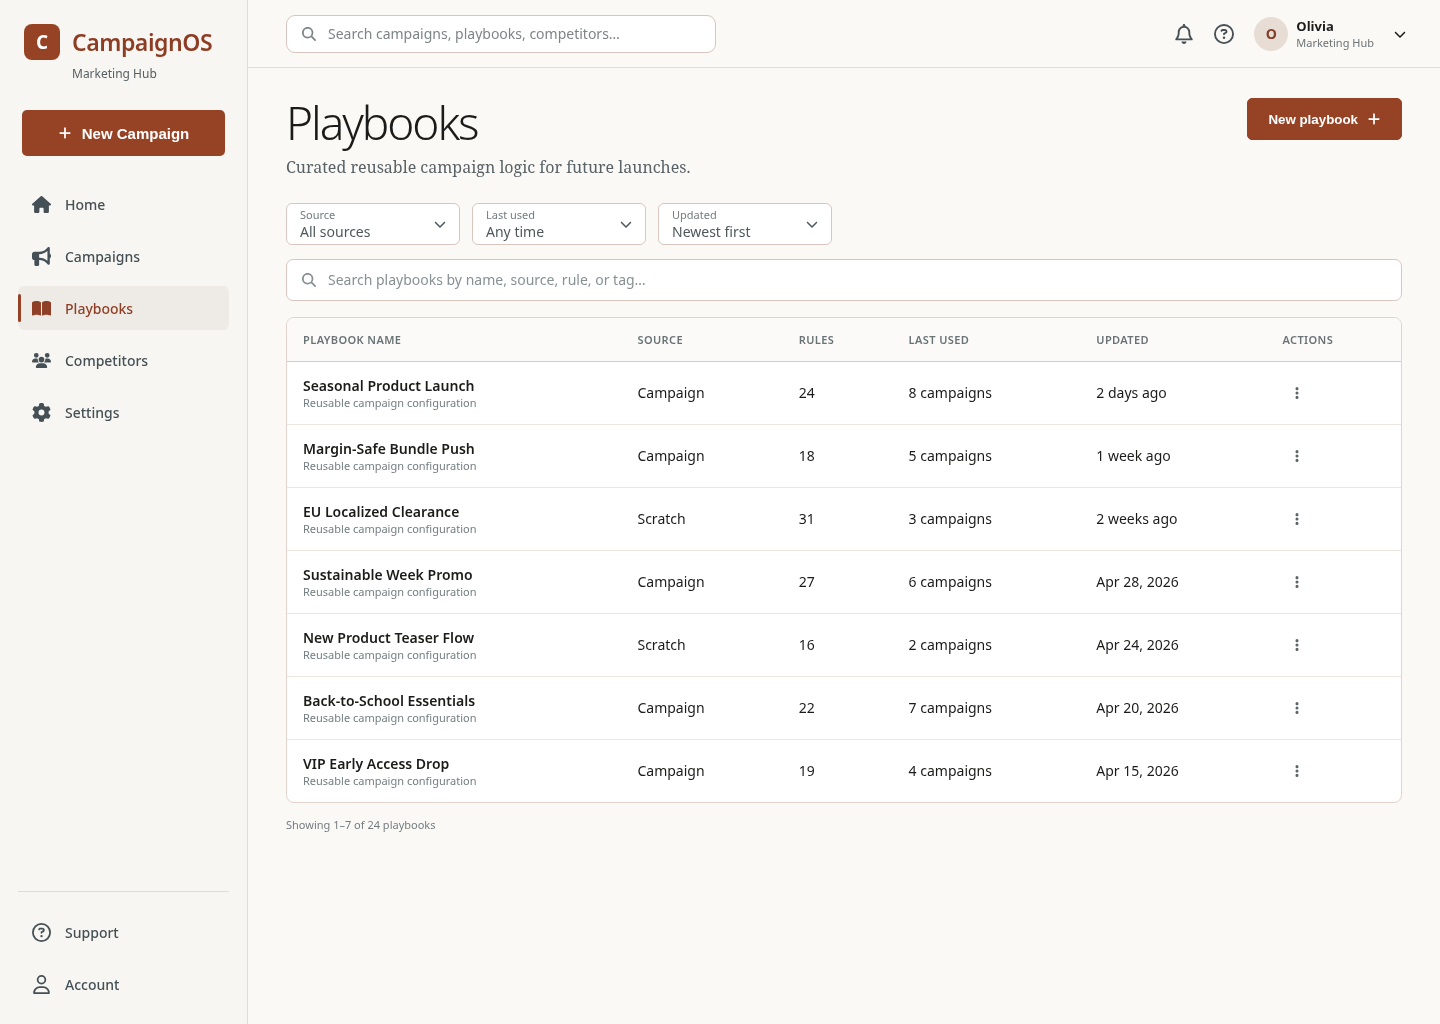This screenshot has height=1024, width=1440.
Task: Click 'Apr 28, 2026' date cell
Action: click(1137, 582)
